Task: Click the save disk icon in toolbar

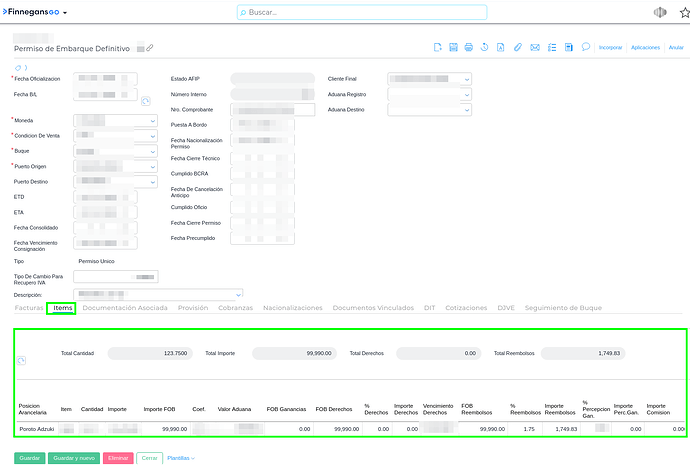Action: [x=453, y=47]
